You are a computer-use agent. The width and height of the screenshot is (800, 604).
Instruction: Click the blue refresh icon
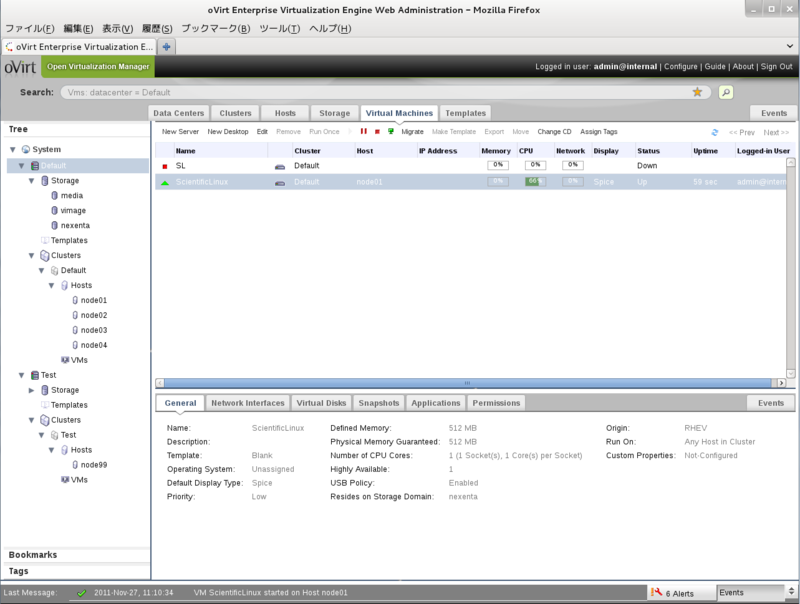pyautogui.click(x=714, y=132)
